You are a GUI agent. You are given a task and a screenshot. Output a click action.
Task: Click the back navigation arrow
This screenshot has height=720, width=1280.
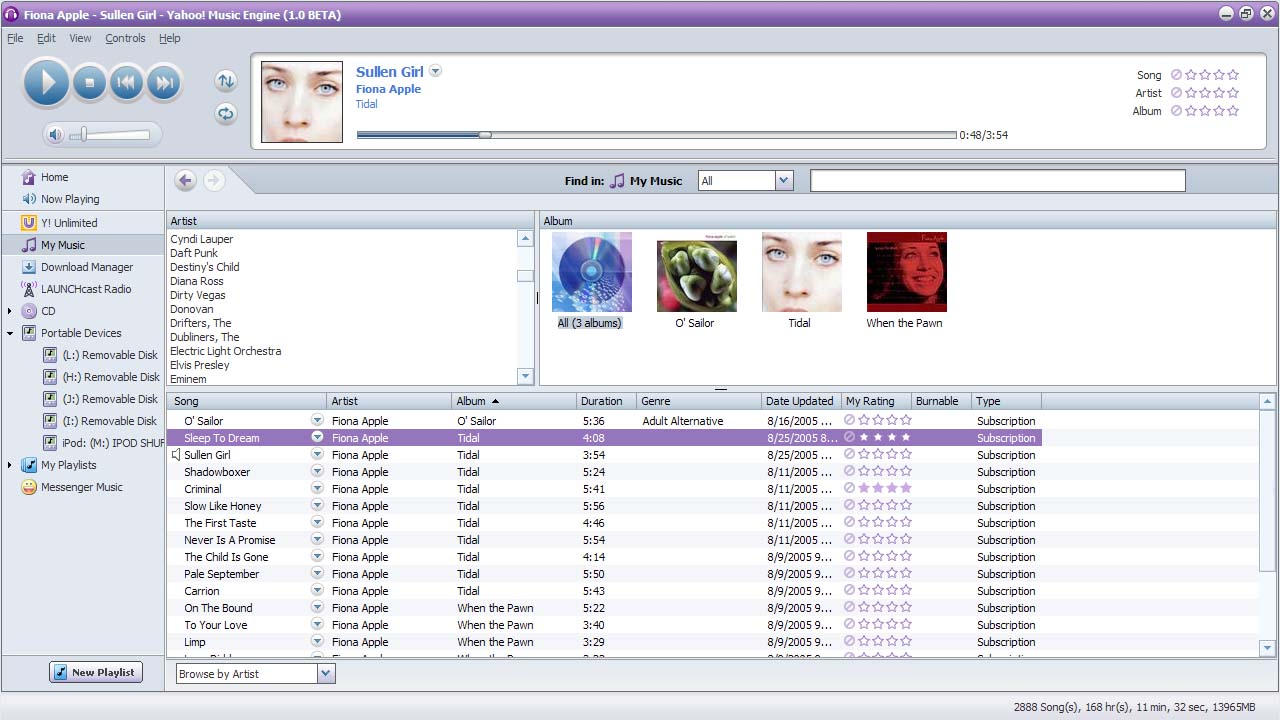coord(185,180)
